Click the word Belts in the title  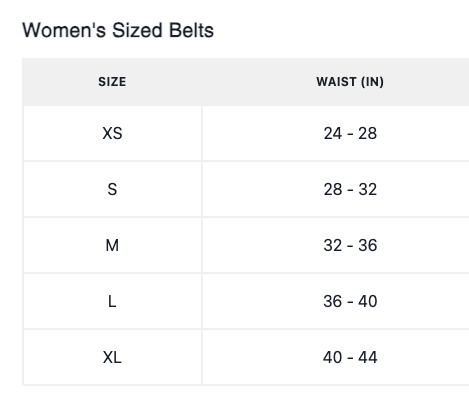point(191,30)
